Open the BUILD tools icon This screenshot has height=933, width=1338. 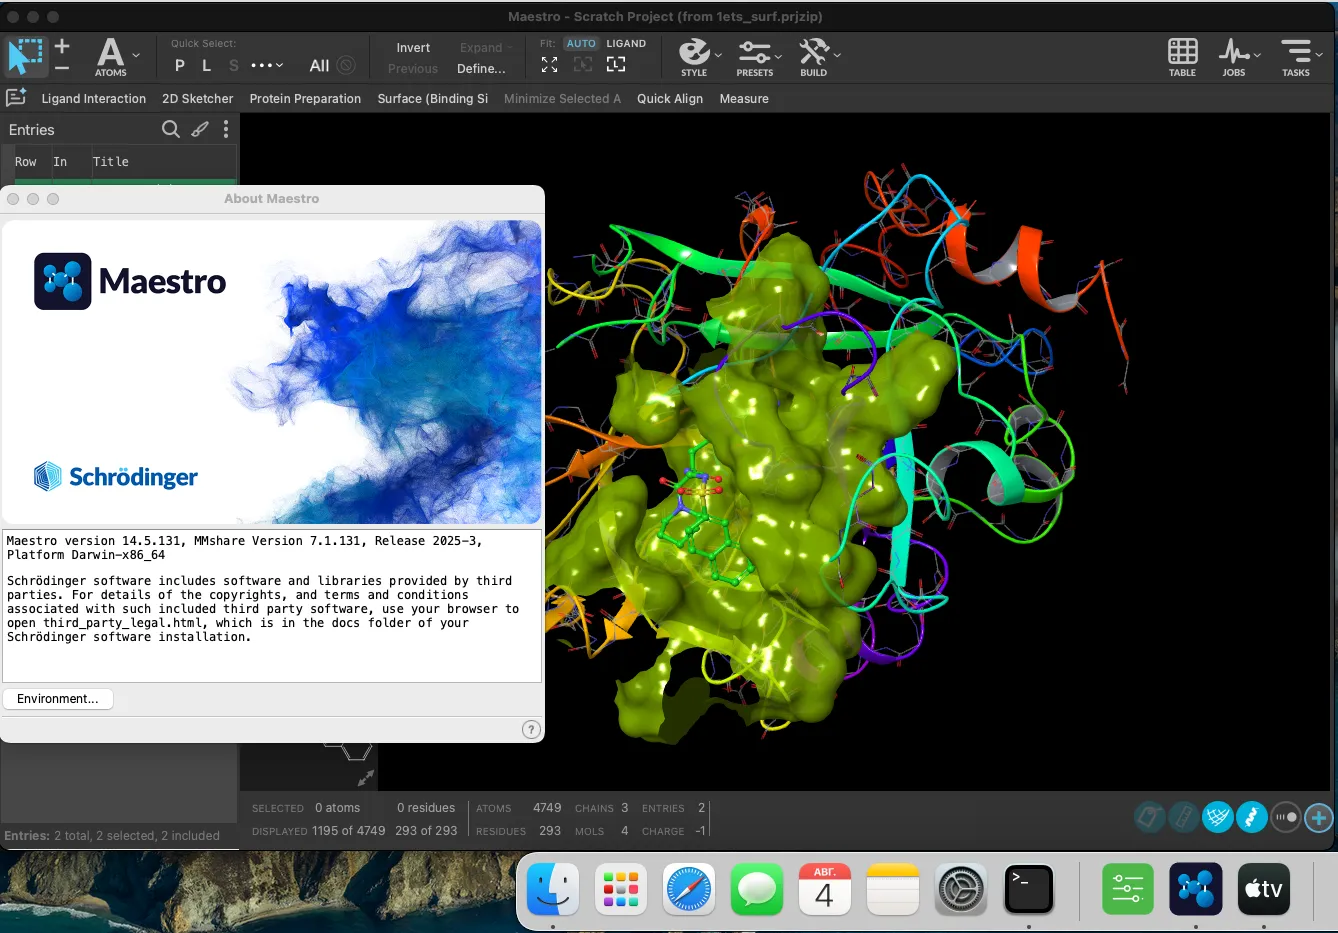pos(814,57)
